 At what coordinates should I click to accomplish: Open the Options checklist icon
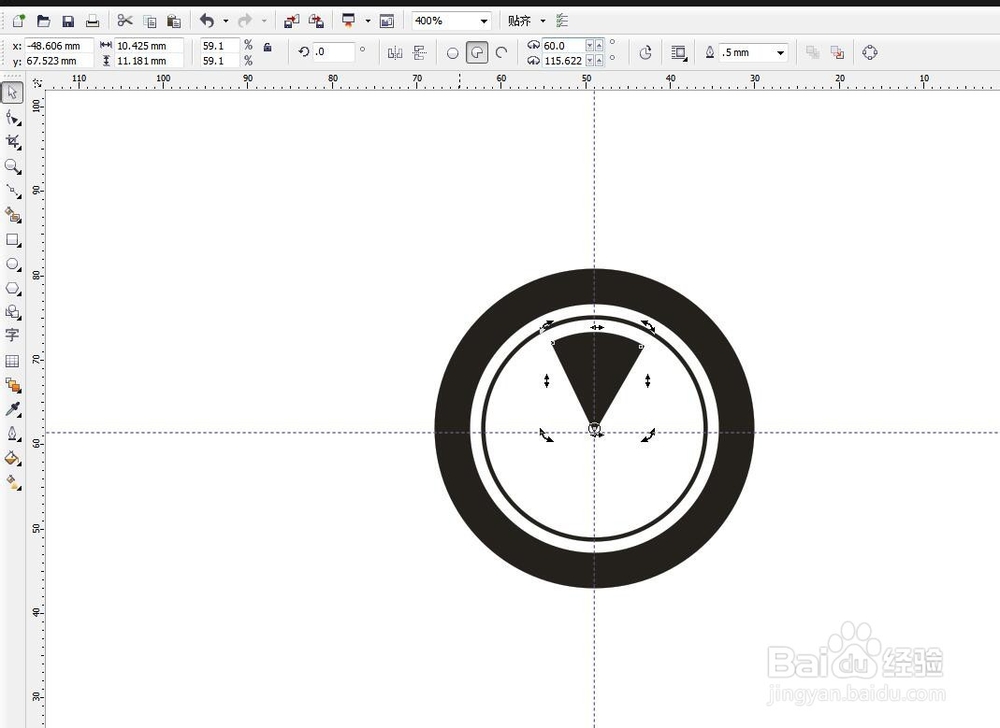562,21
